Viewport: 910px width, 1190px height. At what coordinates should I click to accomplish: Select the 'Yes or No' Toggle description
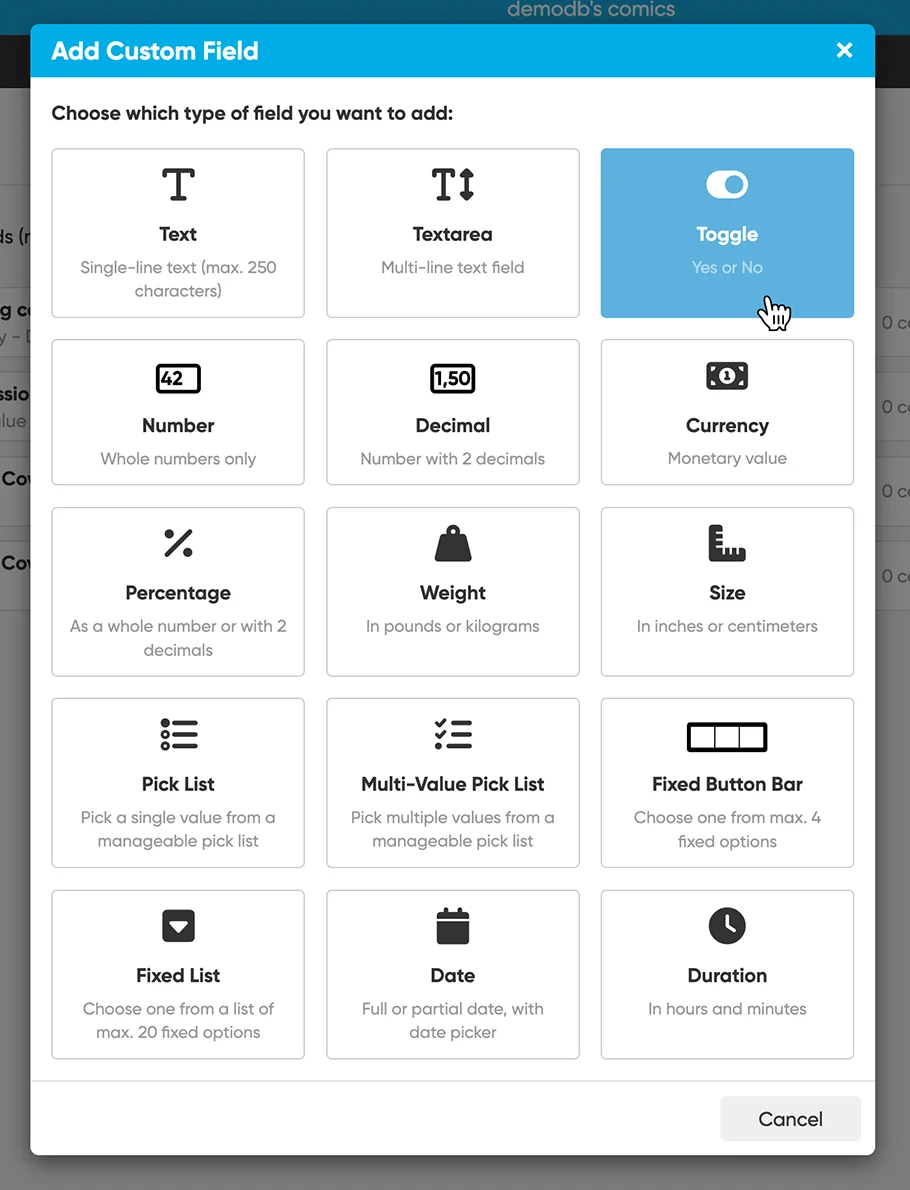[727, 267]
